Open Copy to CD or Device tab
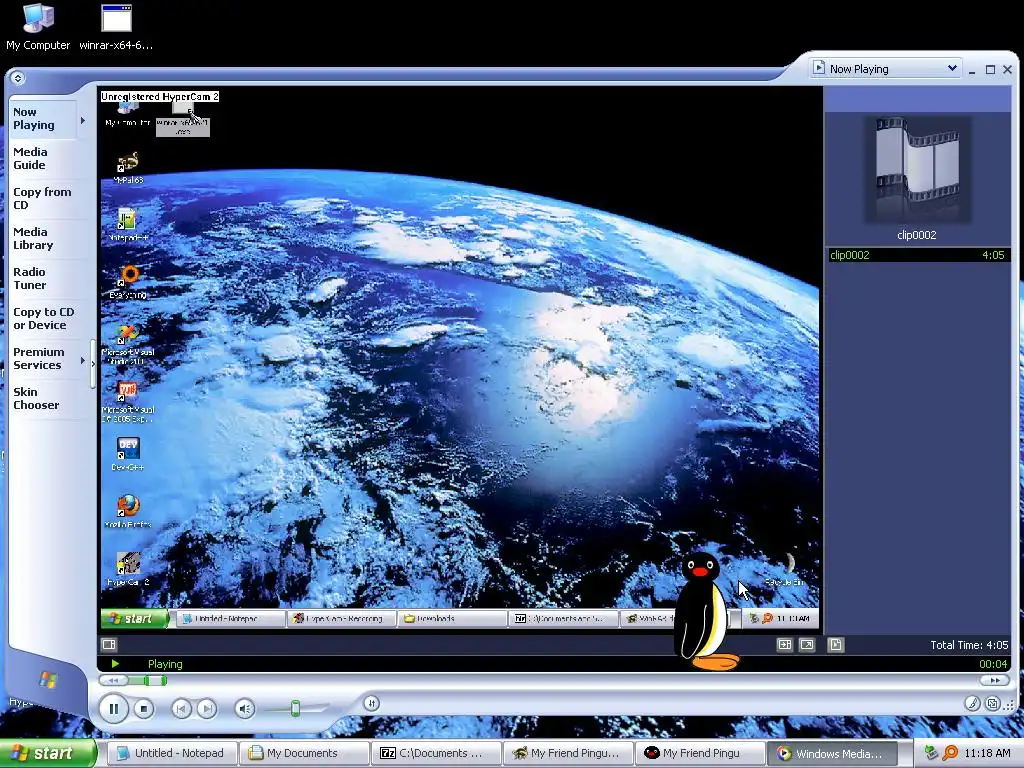Screen dimensions: 1024x768 click(44, 318)
